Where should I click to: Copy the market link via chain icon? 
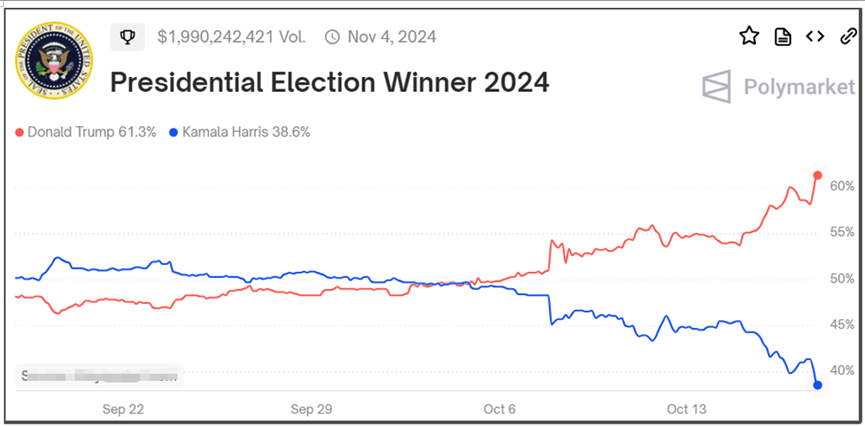[847, 37]
